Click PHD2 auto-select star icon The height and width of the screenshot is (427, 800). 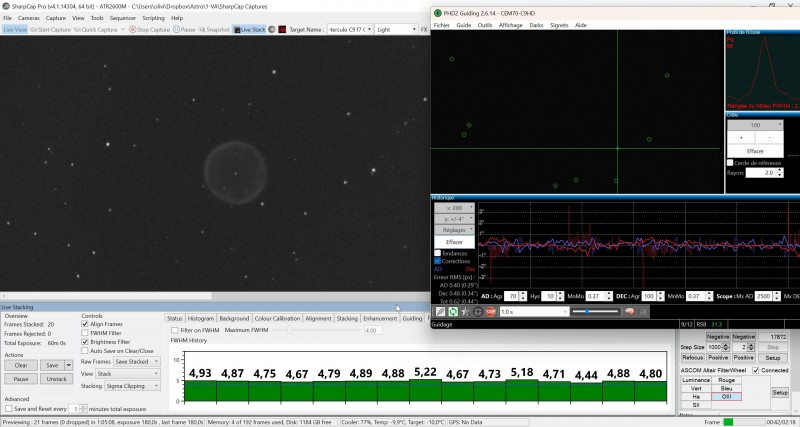(x=465, y=311)
